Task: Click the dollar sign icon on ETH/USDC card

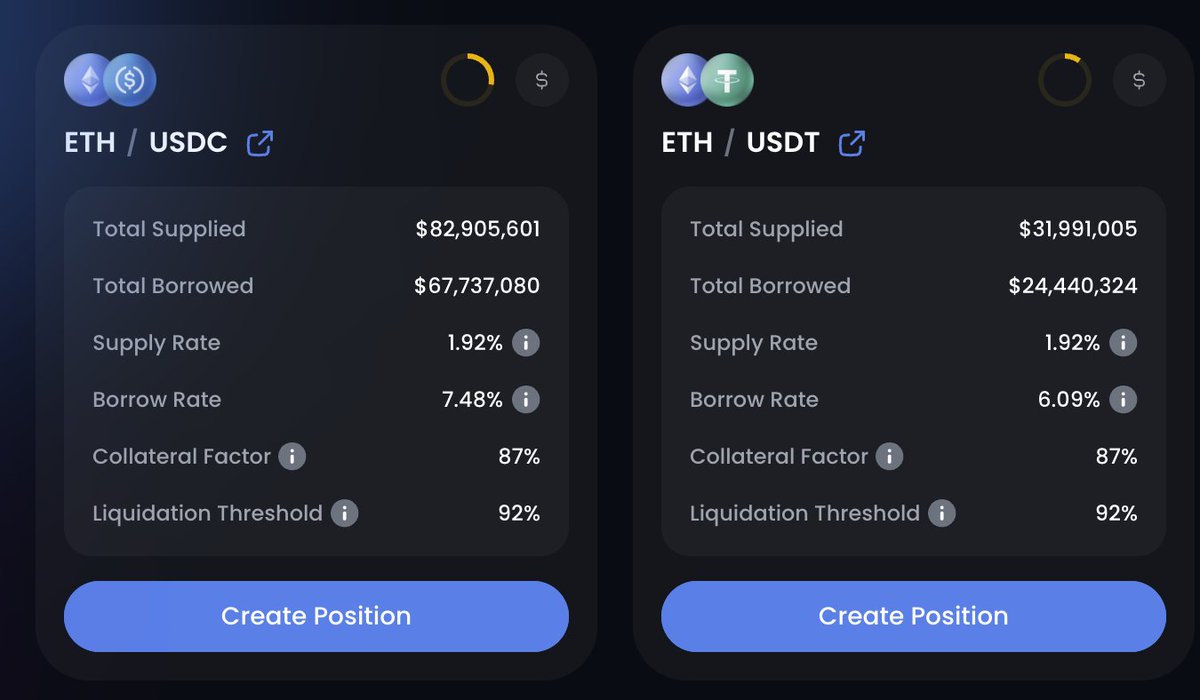Action: pos(542,80)
